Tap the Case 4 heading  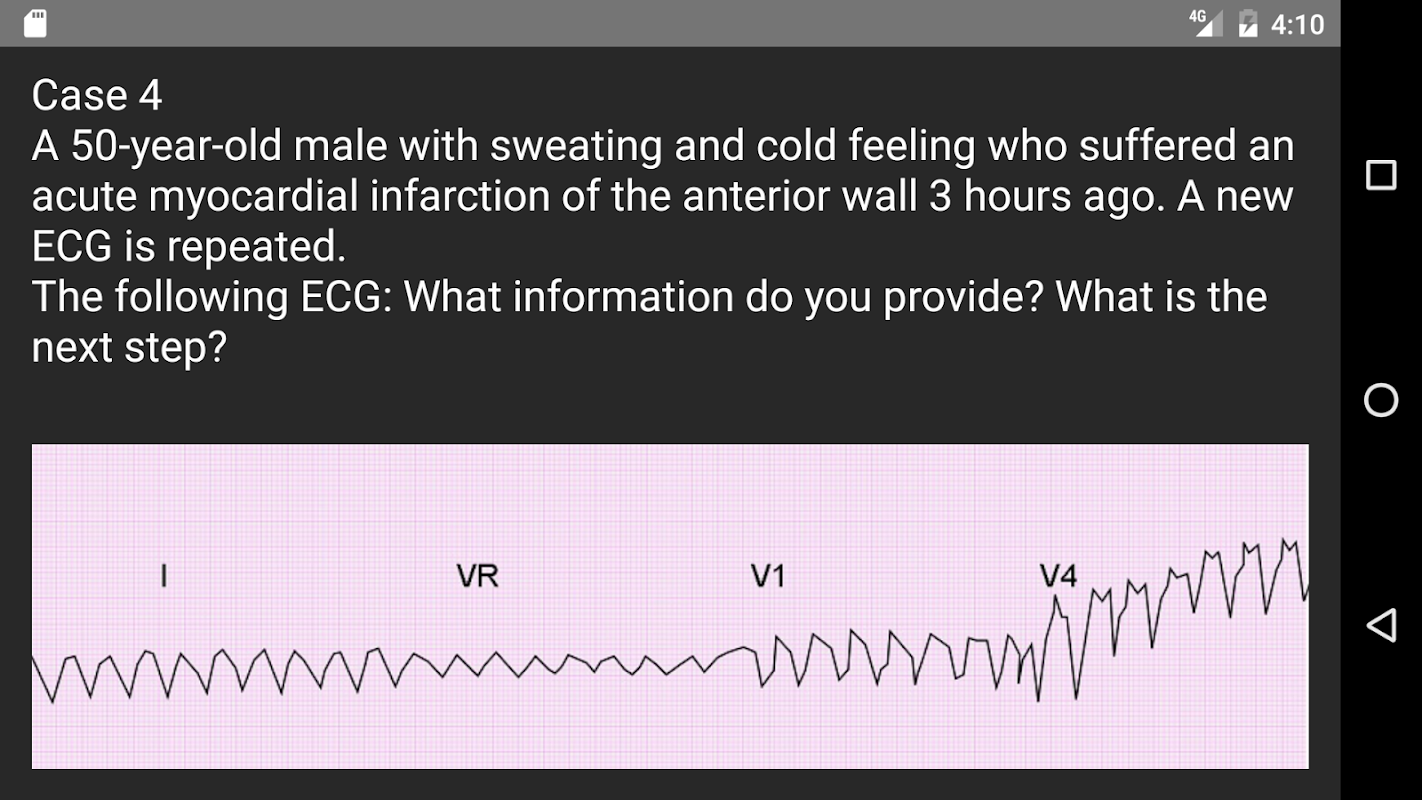[97, 96]
